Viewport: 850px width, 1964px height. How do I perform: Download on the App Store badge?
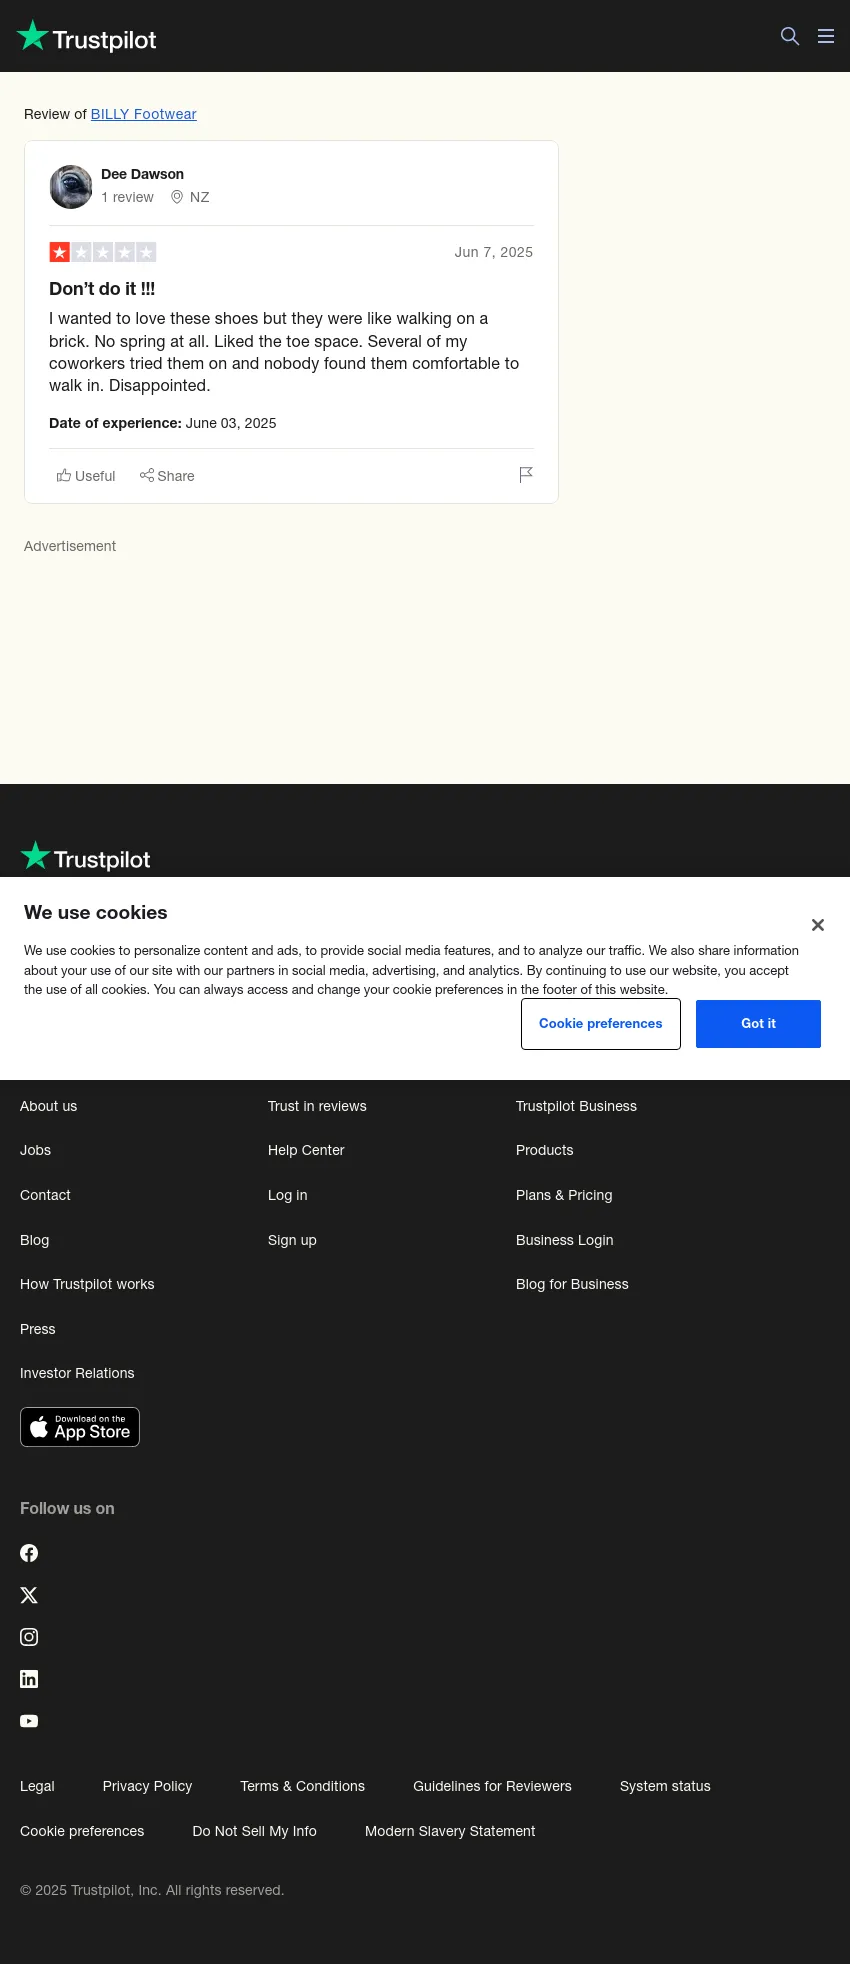pyautogui.click(x=80, y=1427)
